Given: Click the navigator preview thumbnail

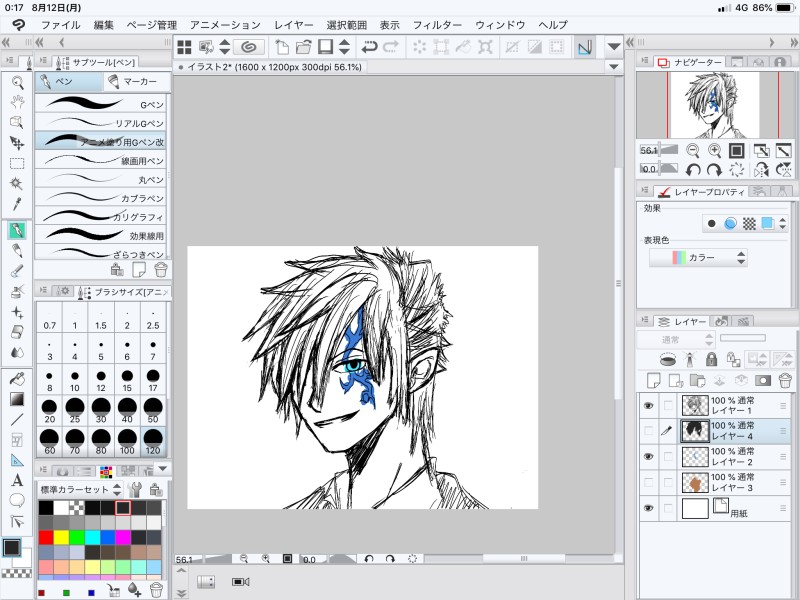Looking at the screenshot, I should point(714,105).
